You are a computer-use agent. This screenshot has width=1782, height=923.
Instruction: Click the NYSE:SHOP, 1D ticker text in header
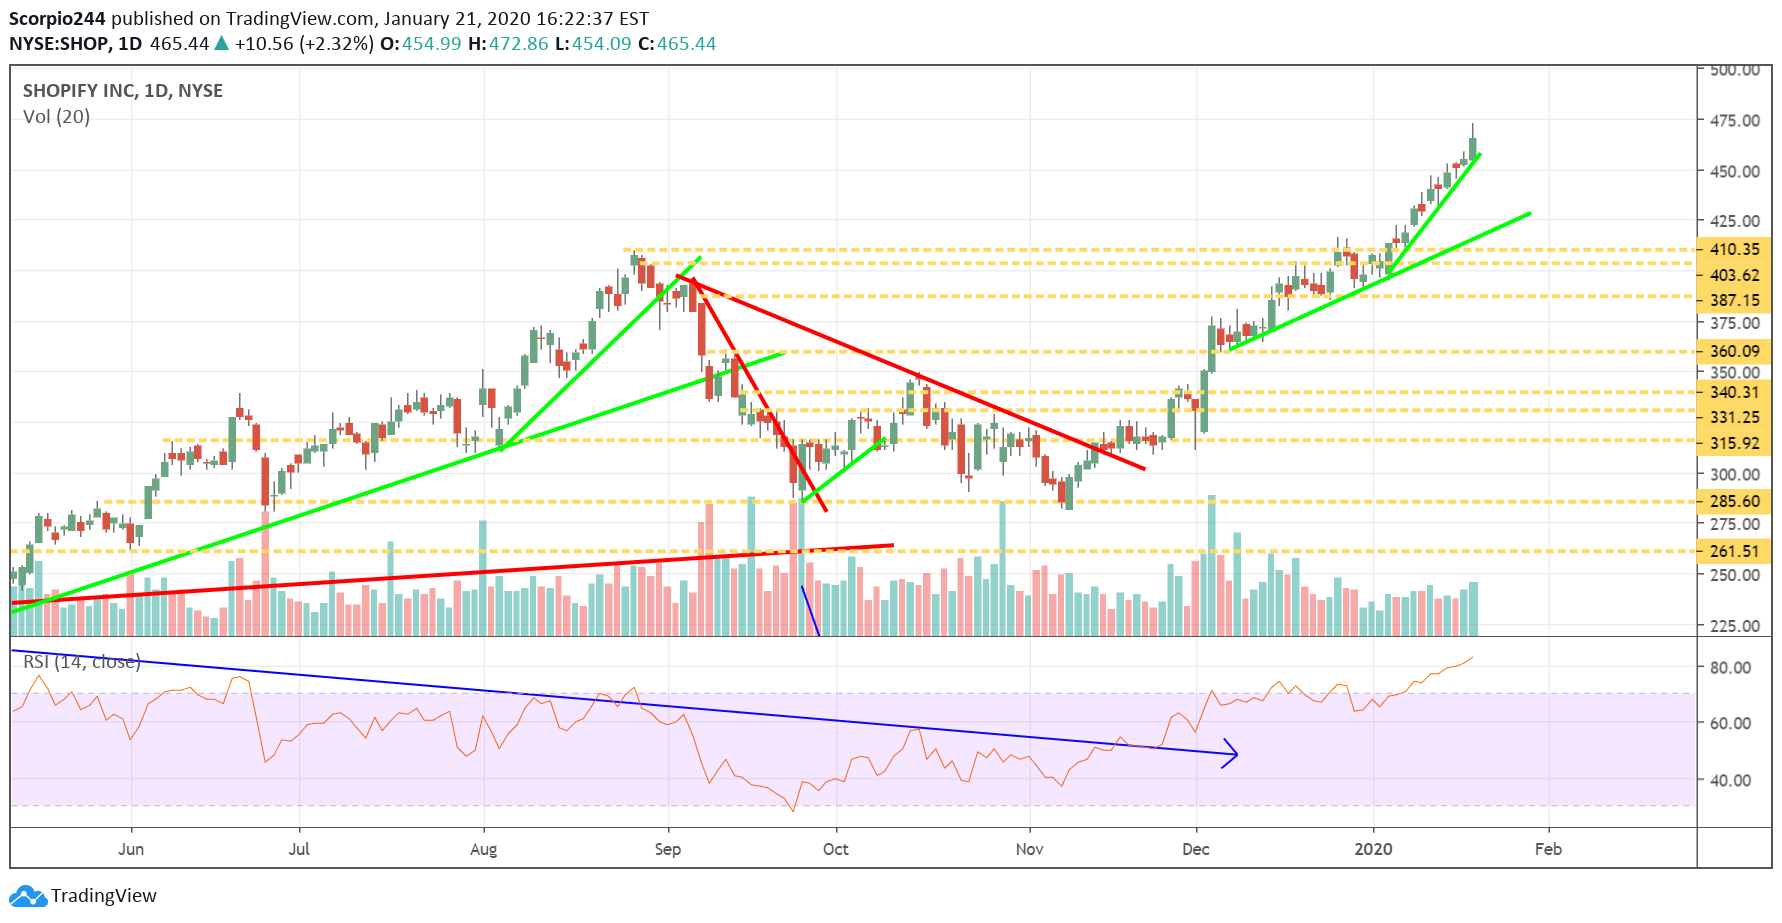(x=76, y=44)
